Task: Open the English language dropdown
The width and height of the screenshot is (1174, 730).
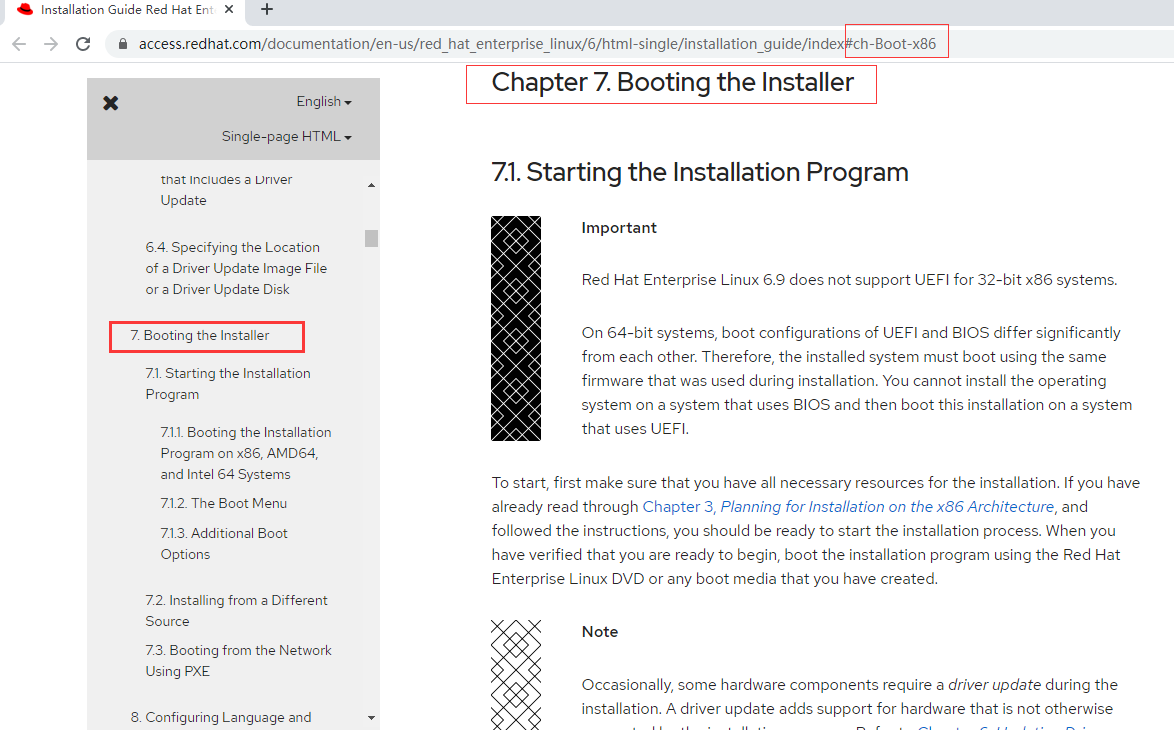Action: 323,102
